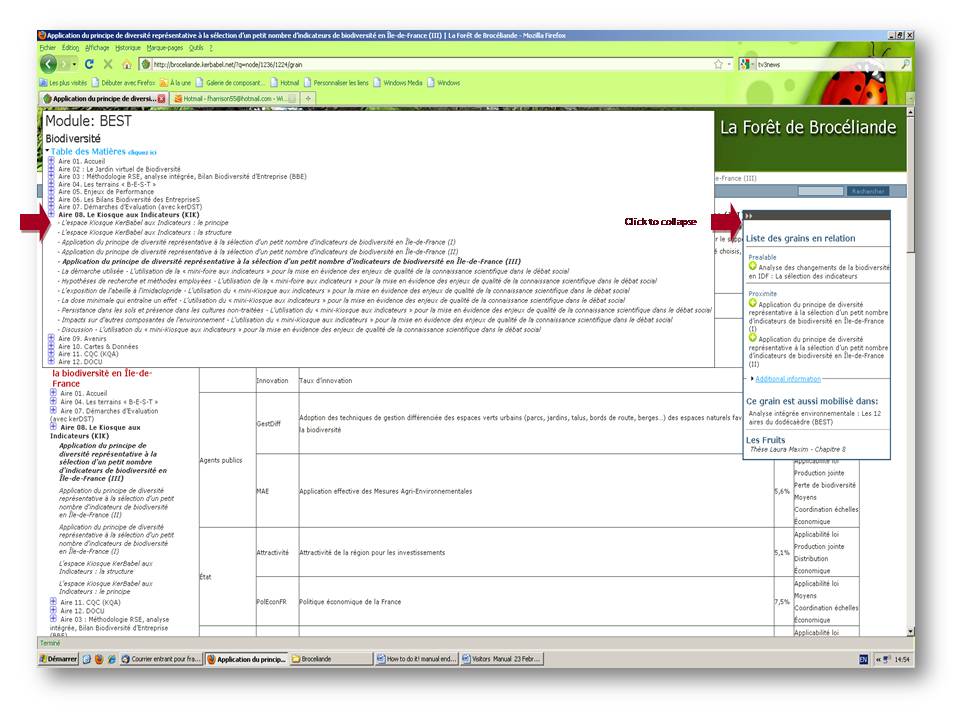
Task: Click the site search input field
Action: pyautogui.click(x=820, y=192)
